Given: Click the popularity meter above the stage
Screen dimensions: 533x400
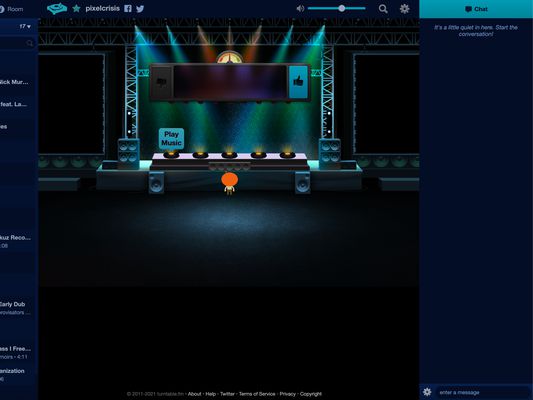Looking at the screenshot, I should pyautogui.click(x=229, y=57).
